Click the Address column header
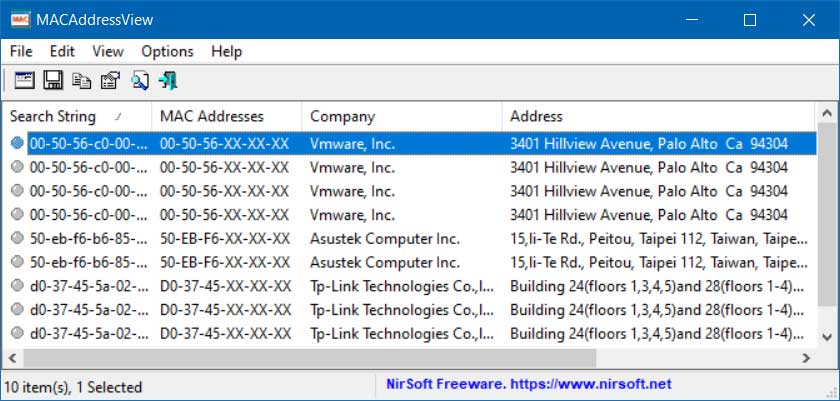The image size is (840, 401). [x=537, y=116]
